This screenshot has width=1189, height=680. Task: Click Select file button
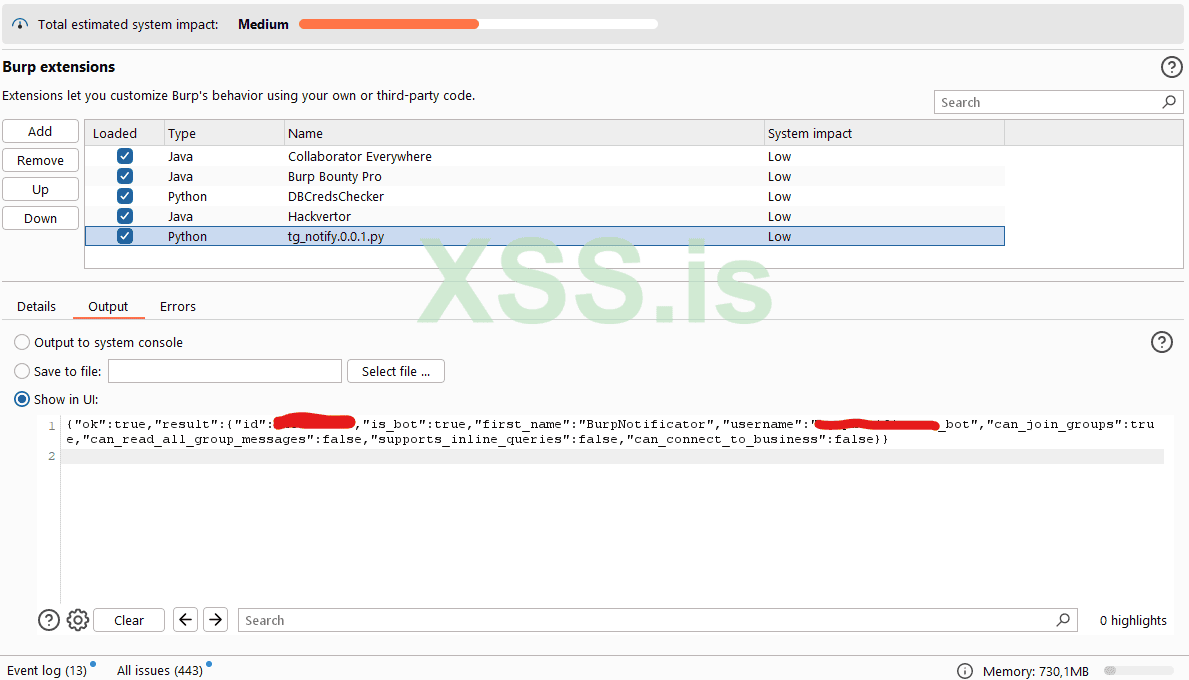[396, 371]
